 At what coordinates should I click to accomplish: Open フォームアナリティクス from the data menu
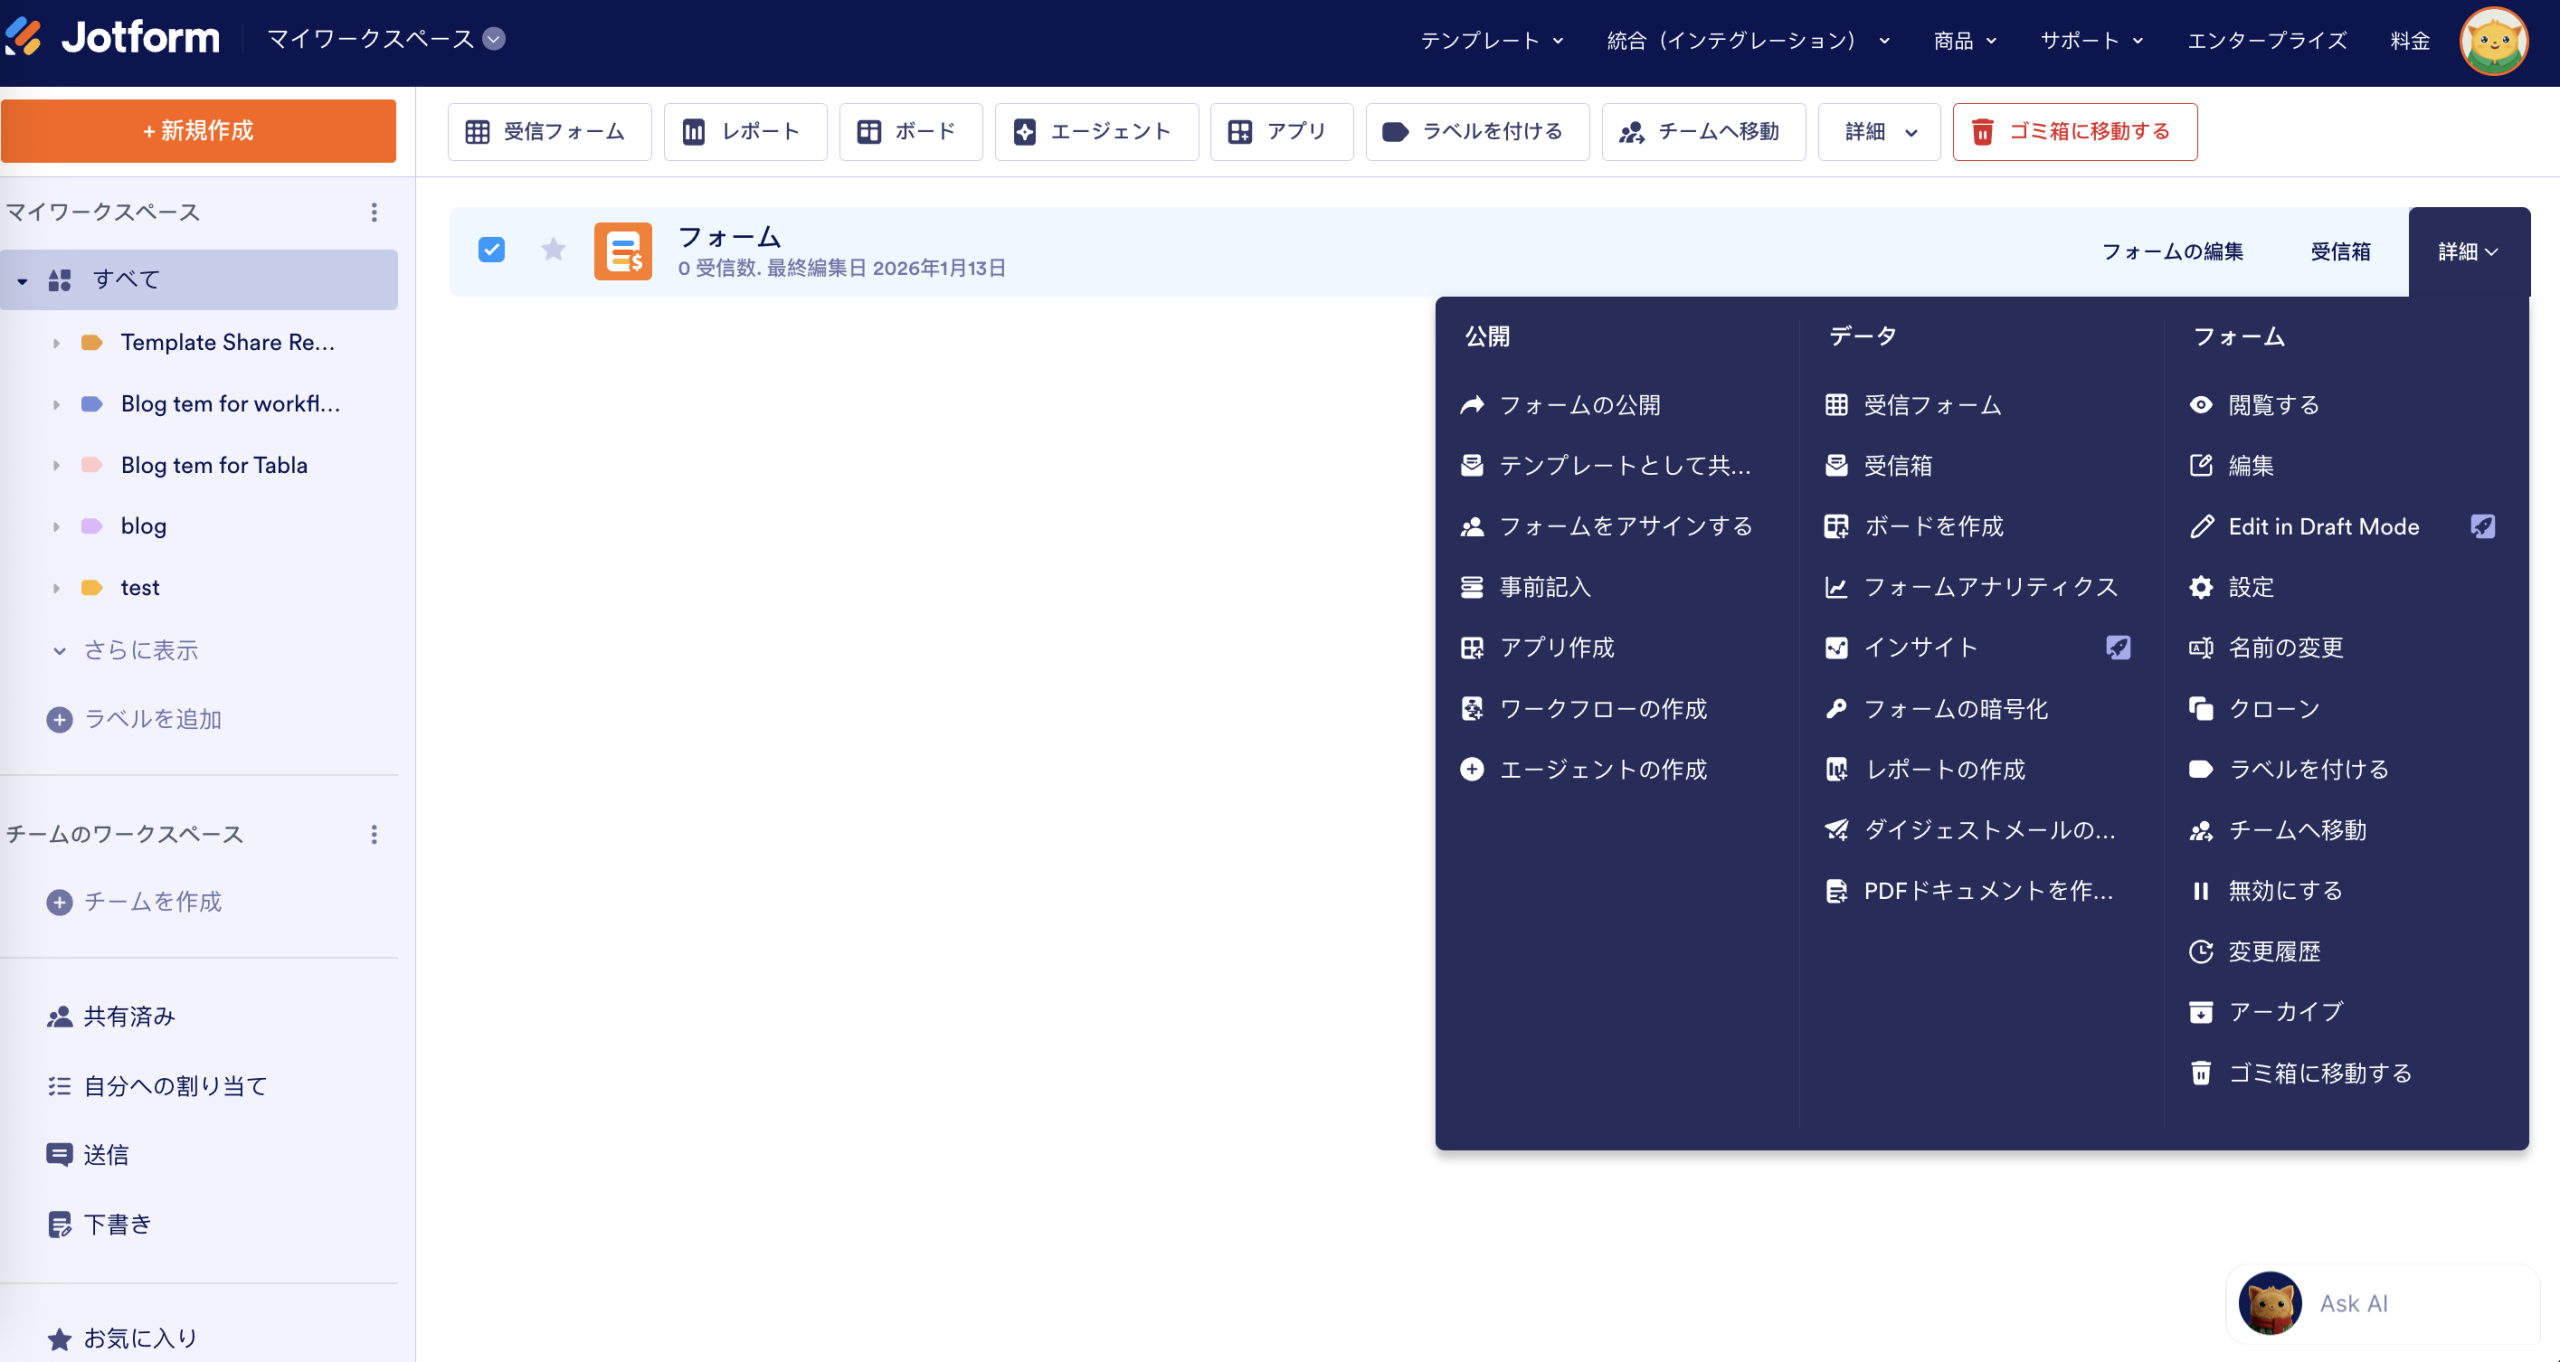coord(1990,587)
